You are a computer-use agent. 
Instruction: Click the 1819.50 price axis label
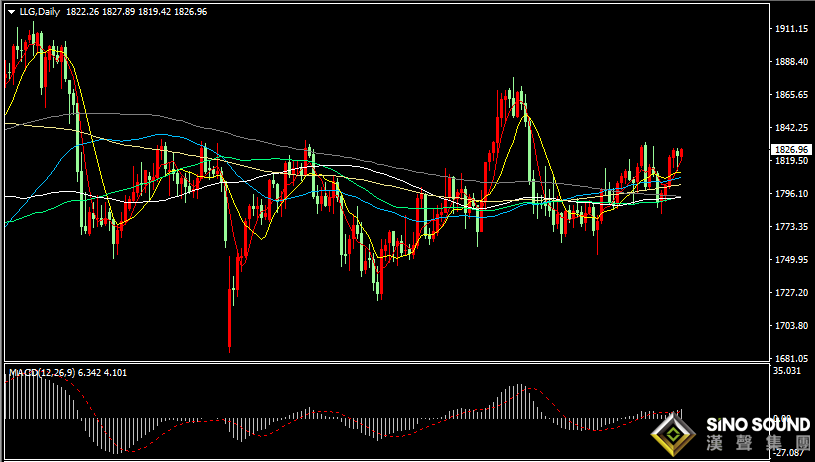pyautogui.click(x=792, y=161)
